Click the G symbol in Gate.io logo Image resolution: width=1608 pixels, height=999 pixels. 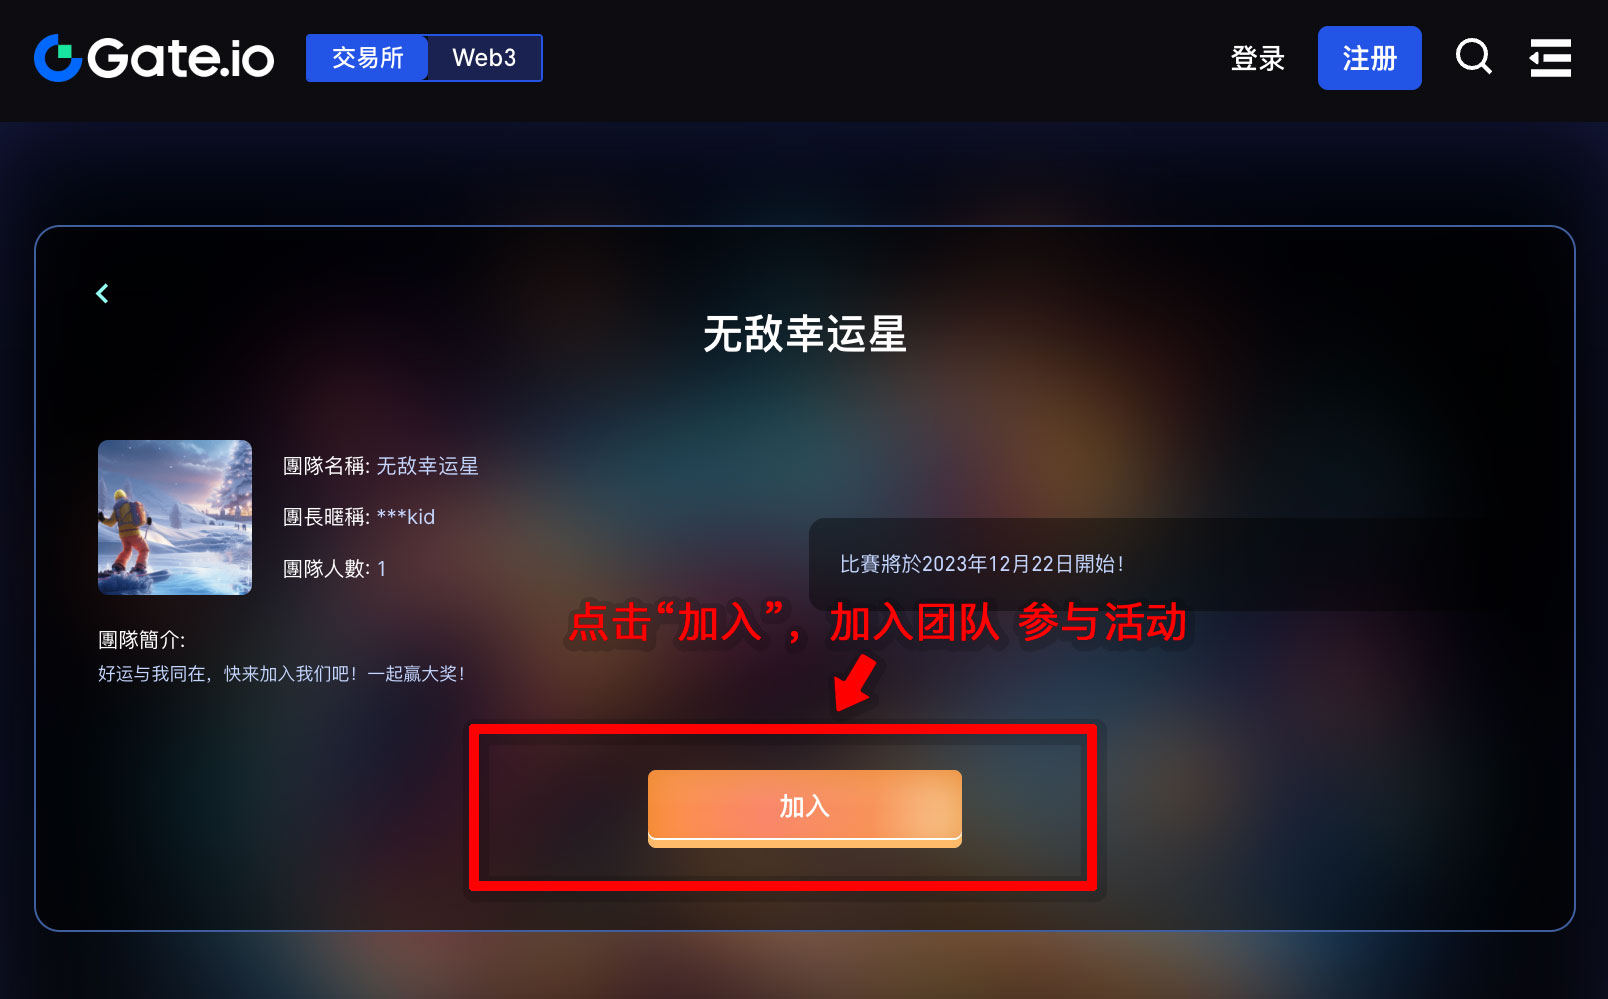tap(58, 58)
